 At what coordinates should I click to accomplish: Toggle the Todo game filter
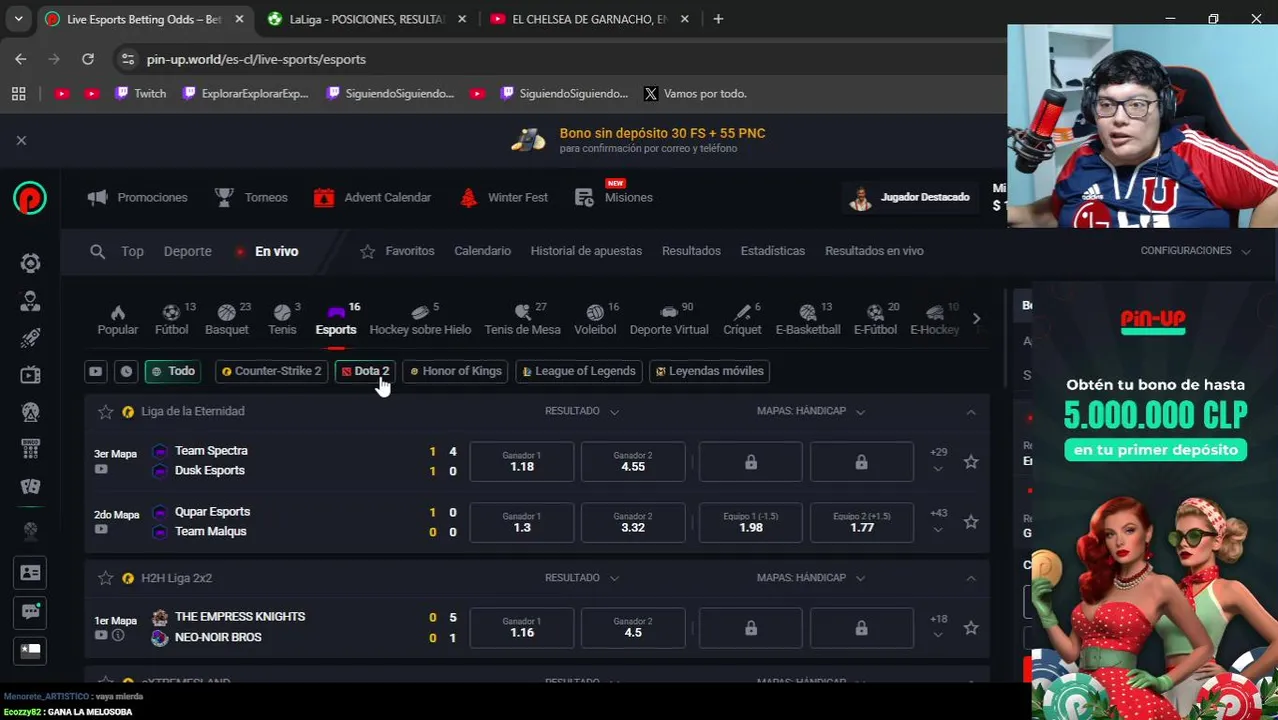pyautogui.click(x=173, y=371)
